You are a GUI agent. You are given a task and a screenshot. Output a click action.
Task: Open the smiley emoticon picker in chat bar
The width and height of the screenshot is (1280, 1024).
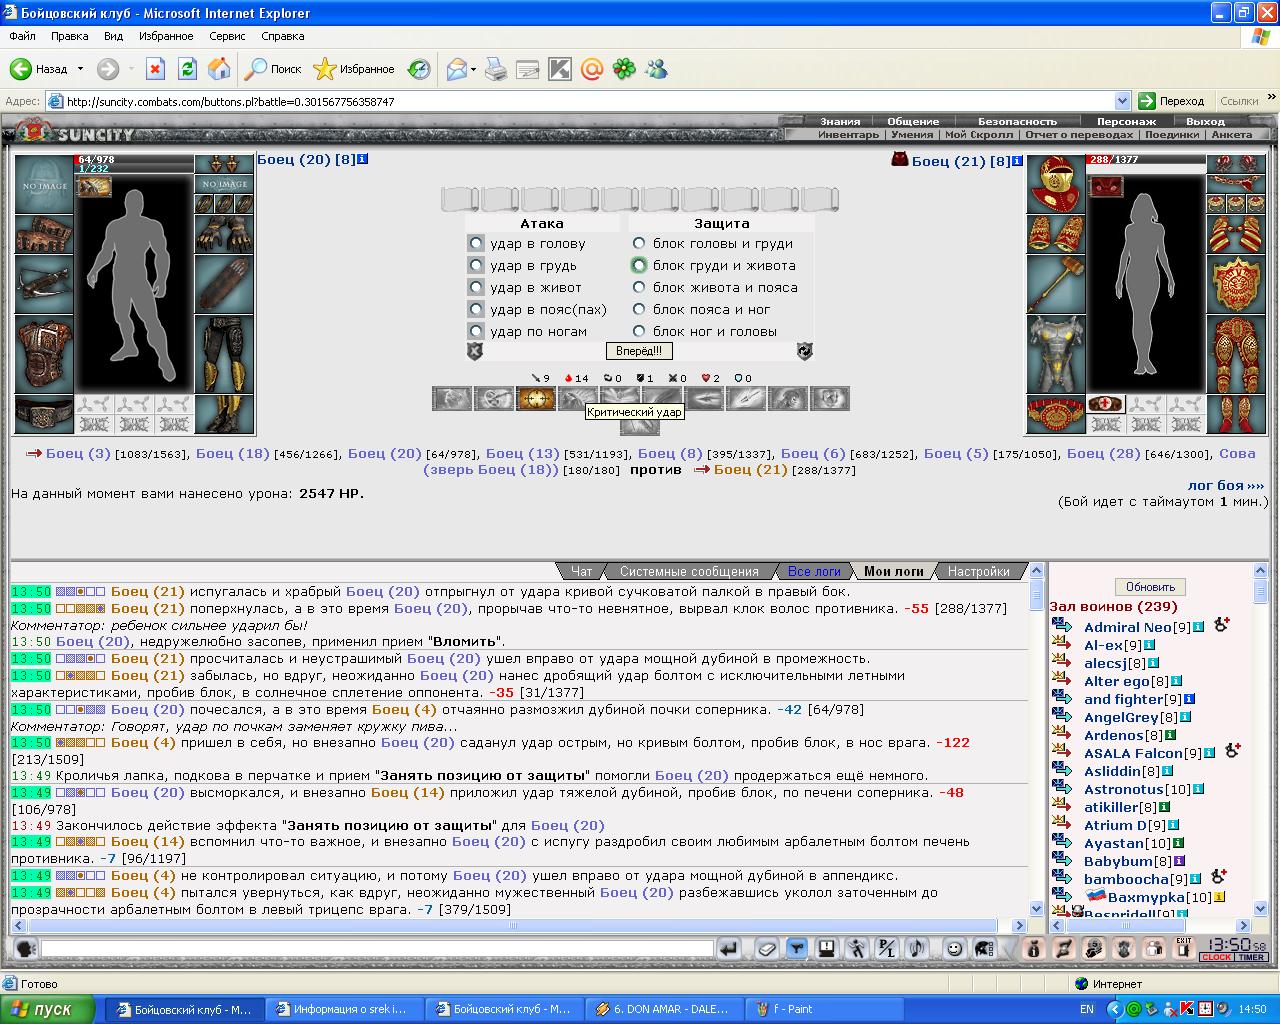(954, 948)
